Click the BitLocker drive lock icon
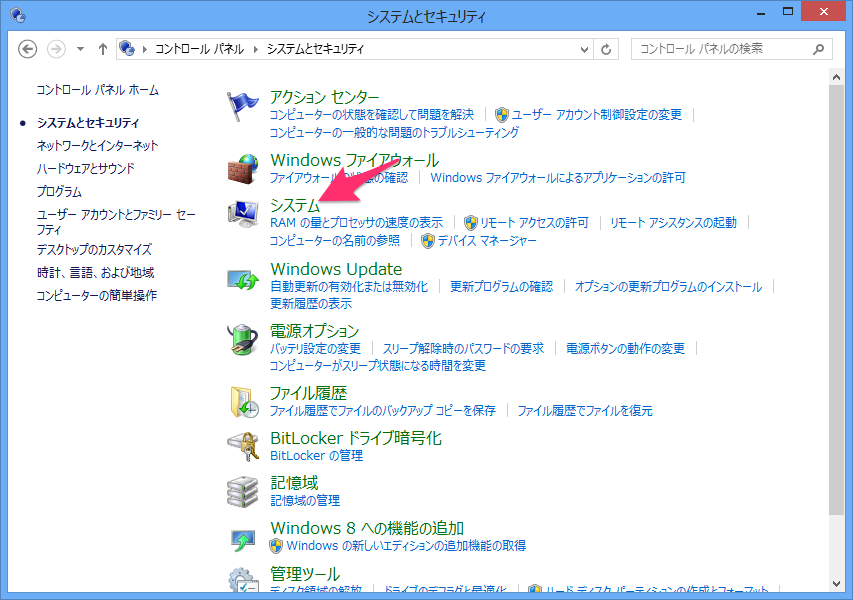 pyautogui.click(x=243, y=447)
